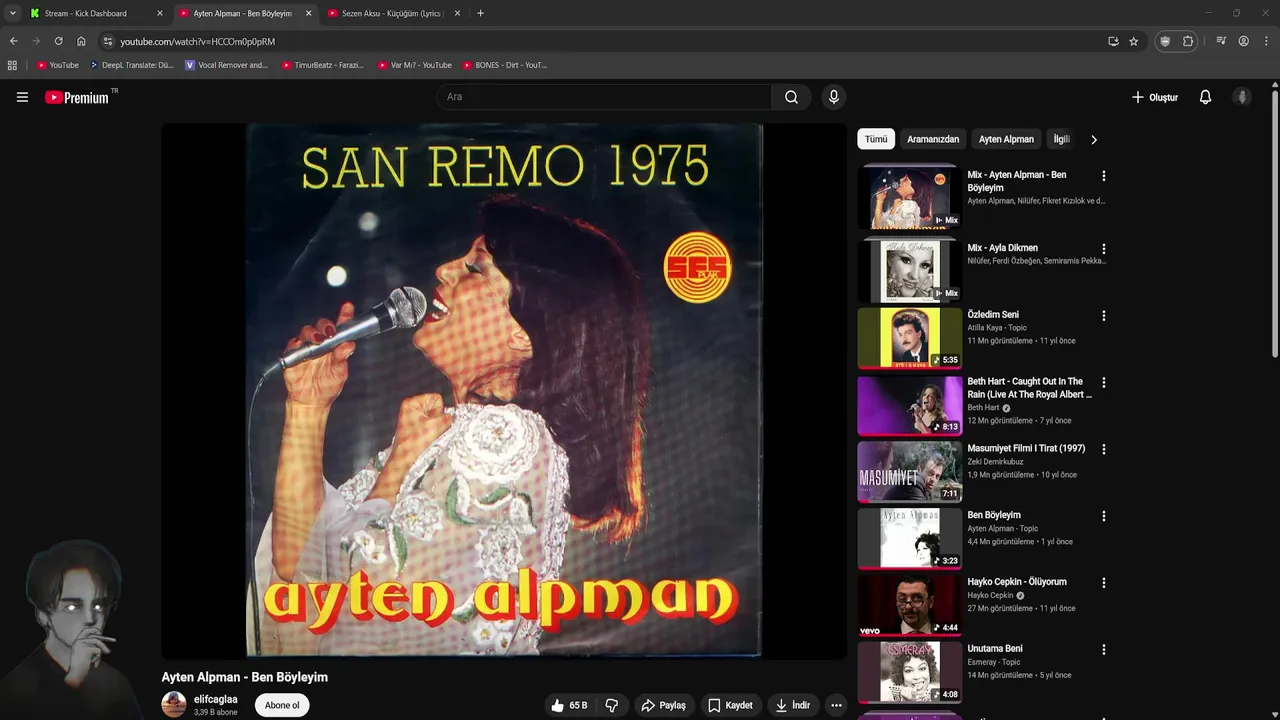
Task: Open options for Mix - Ayla Dikmen
Action: click(1104, 249)
